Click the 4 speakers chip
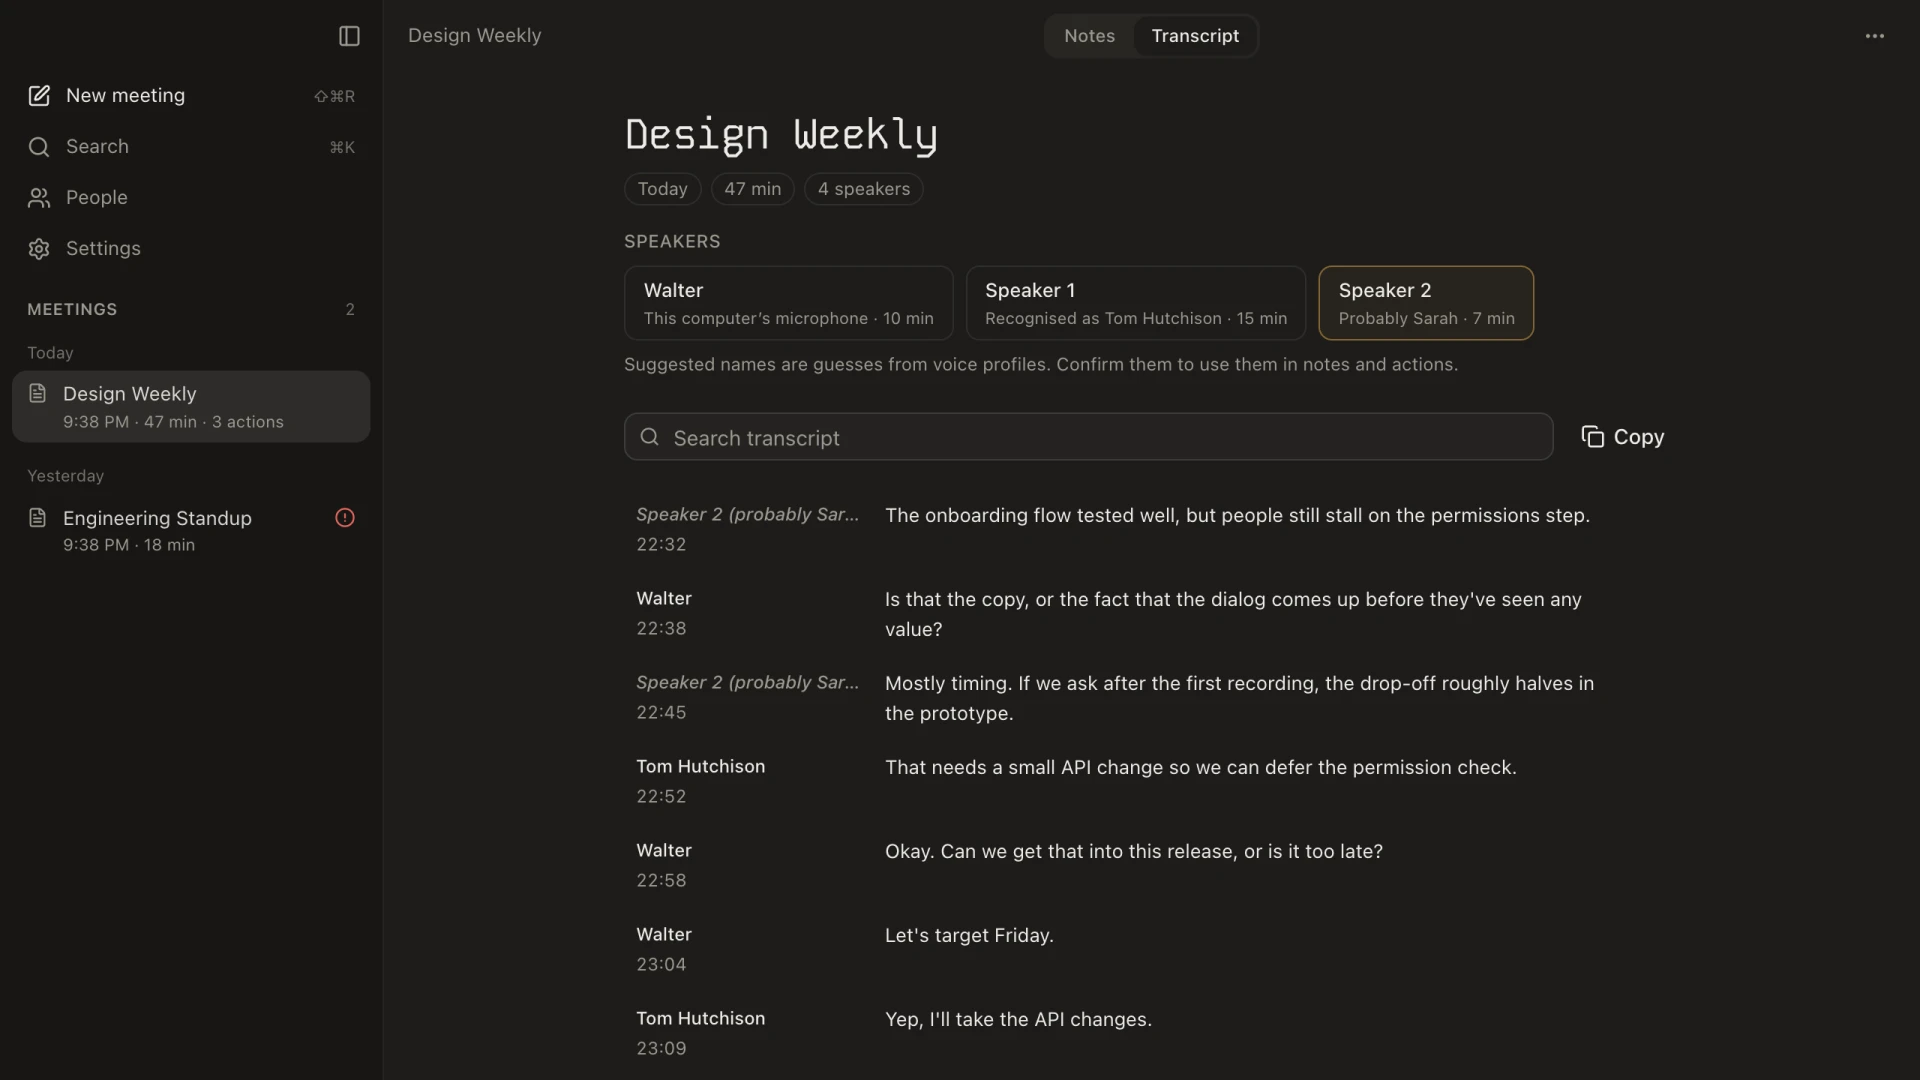This screenshot has width=1920, height=1080. [863, 189]
